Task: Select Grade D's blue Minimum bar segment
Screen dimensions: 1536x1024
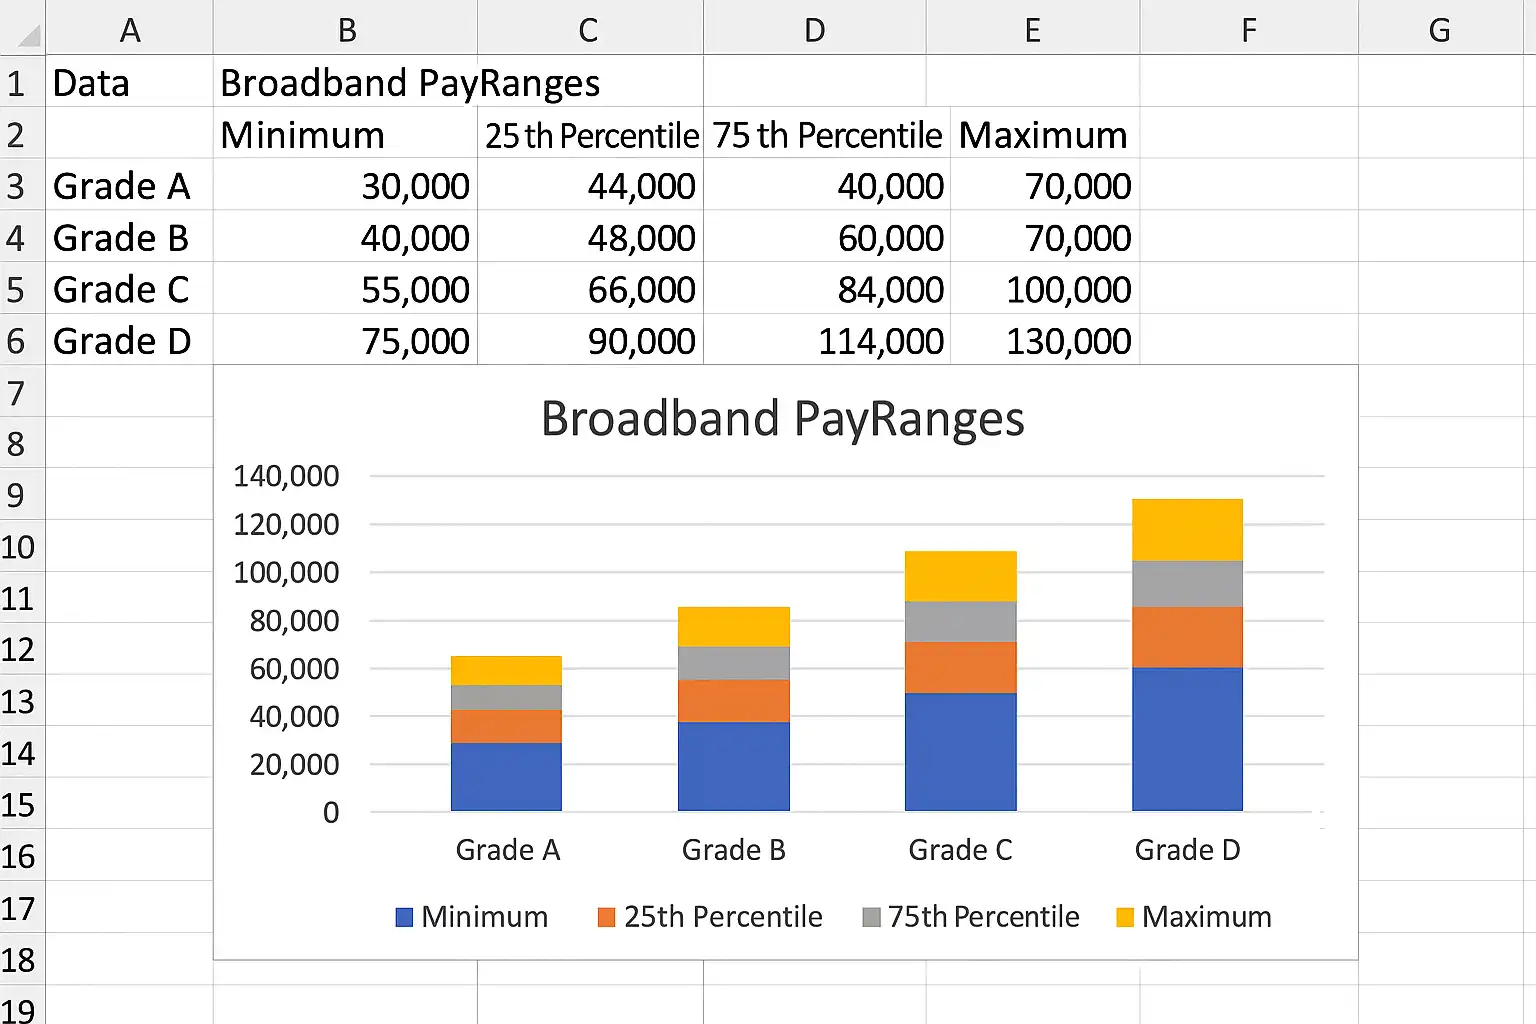Action: coord(1187,738)
